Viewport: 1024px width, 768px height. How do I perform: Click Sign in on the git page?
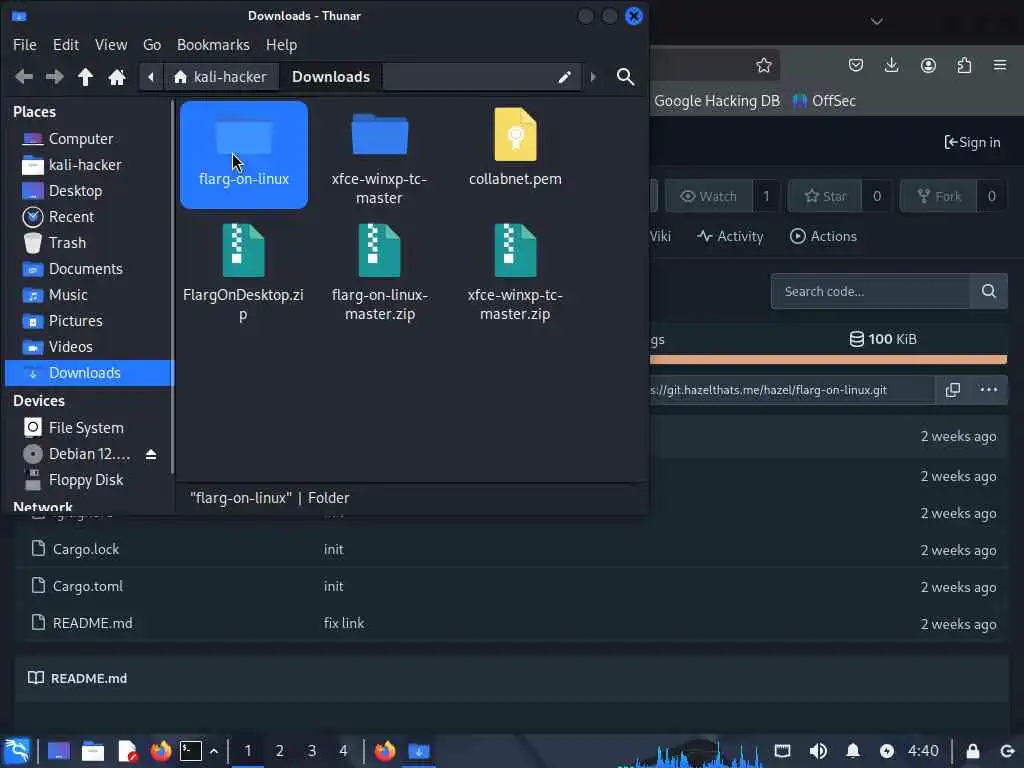click(x=972, y=142)
